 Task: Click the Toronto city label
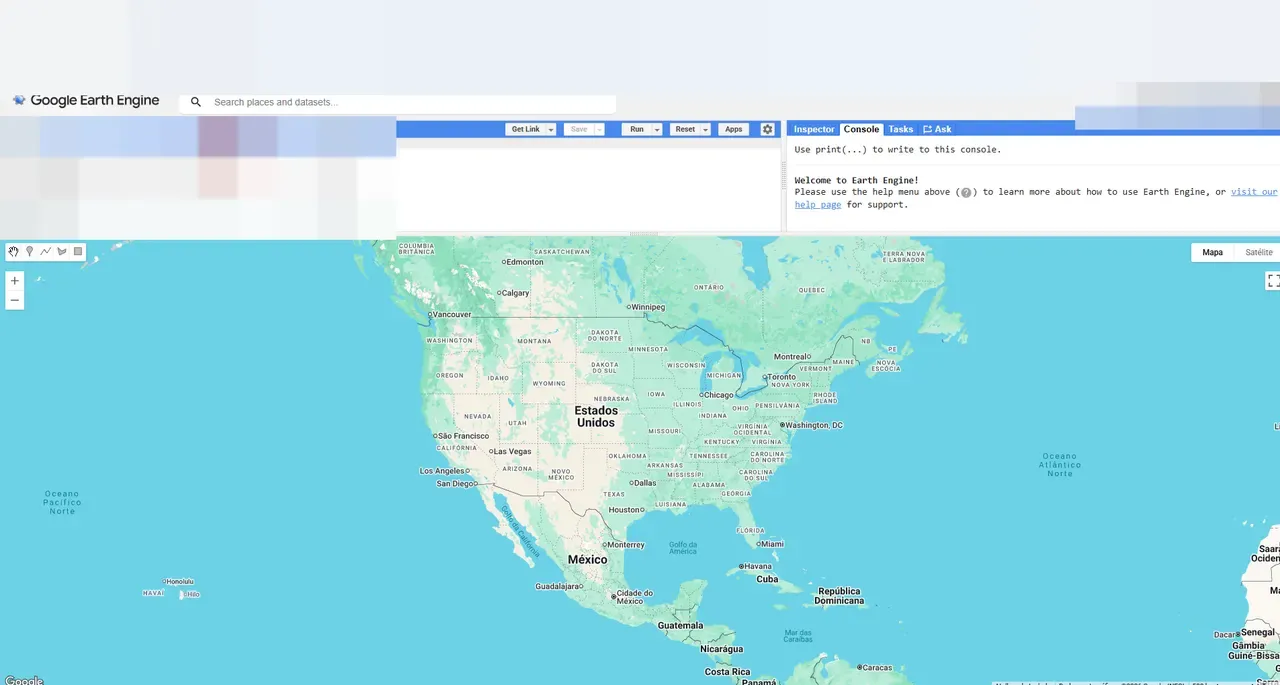pos(781,377)
